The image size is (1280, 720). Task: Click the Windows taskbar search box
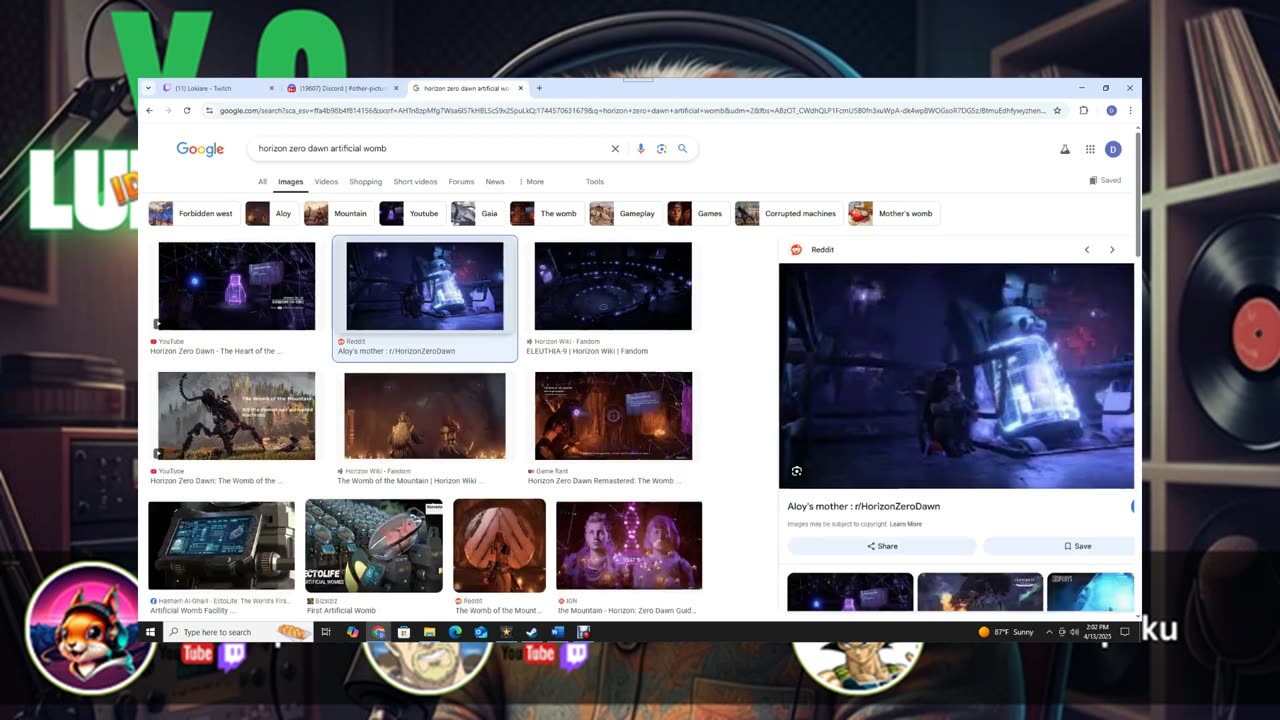pyautogui.click(x=238, y=632)
